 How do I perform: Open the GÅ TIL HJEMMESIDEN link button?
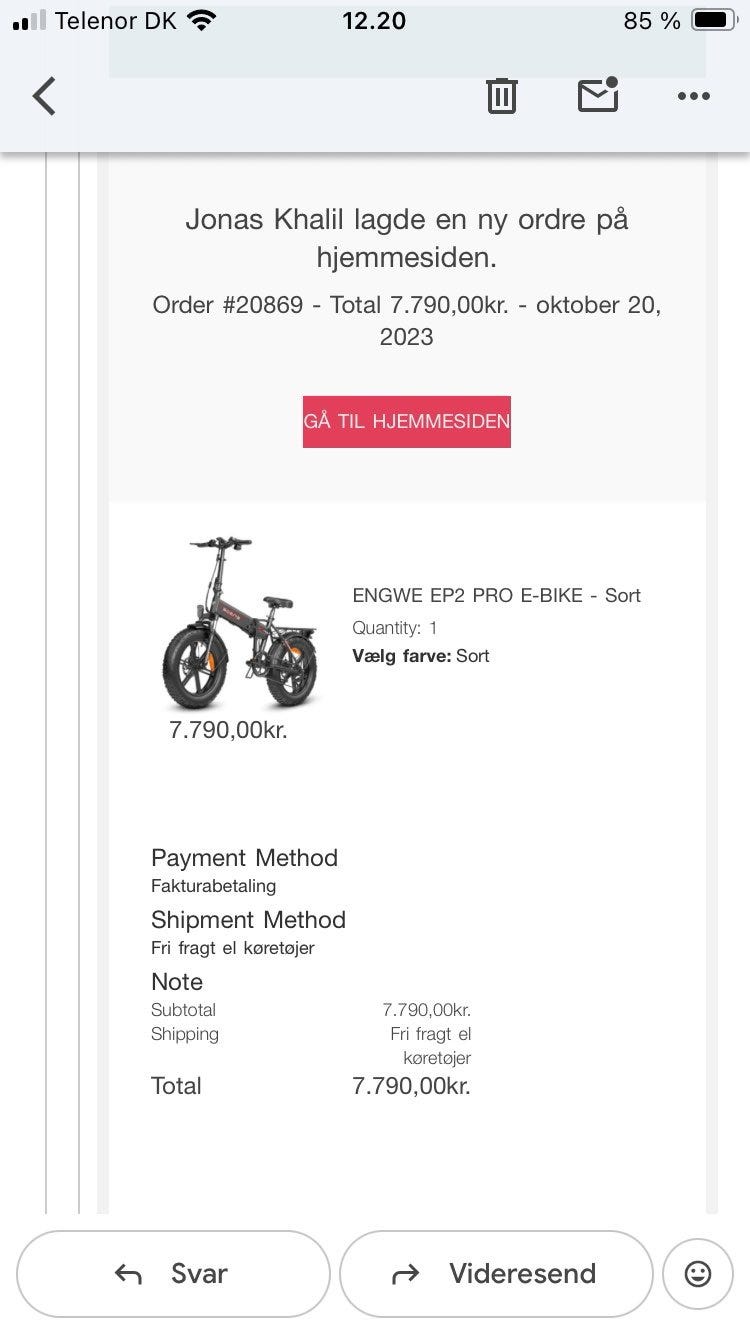407,421
